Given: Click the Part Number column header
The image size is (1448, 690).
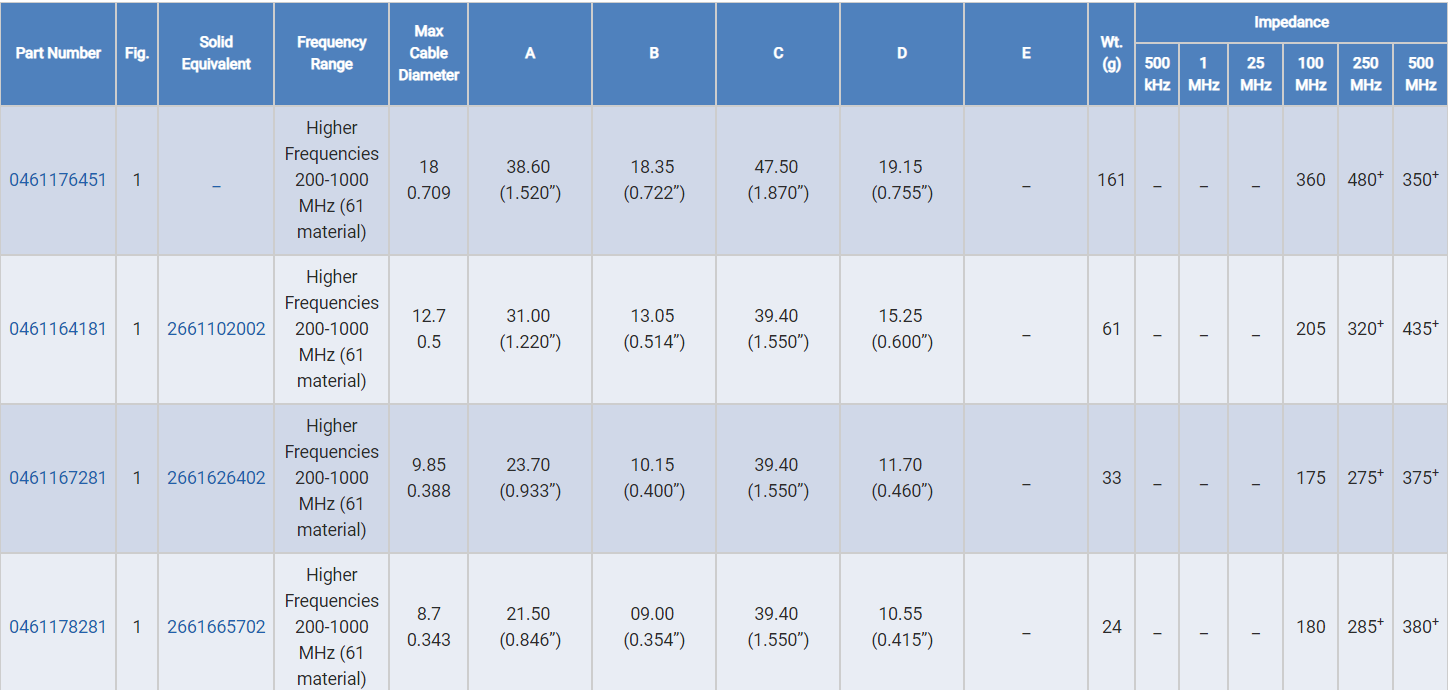Looking at the screenshot, I should pyautogui.click(x=58, y=53).
